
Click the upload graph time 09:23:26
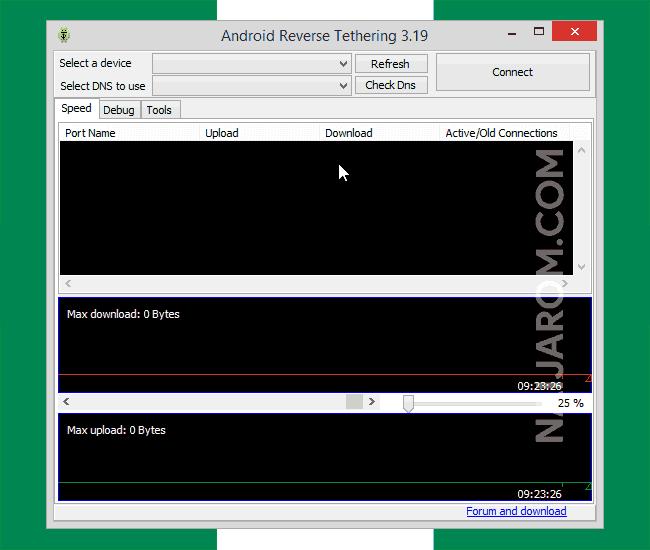(x=539, y=494)
